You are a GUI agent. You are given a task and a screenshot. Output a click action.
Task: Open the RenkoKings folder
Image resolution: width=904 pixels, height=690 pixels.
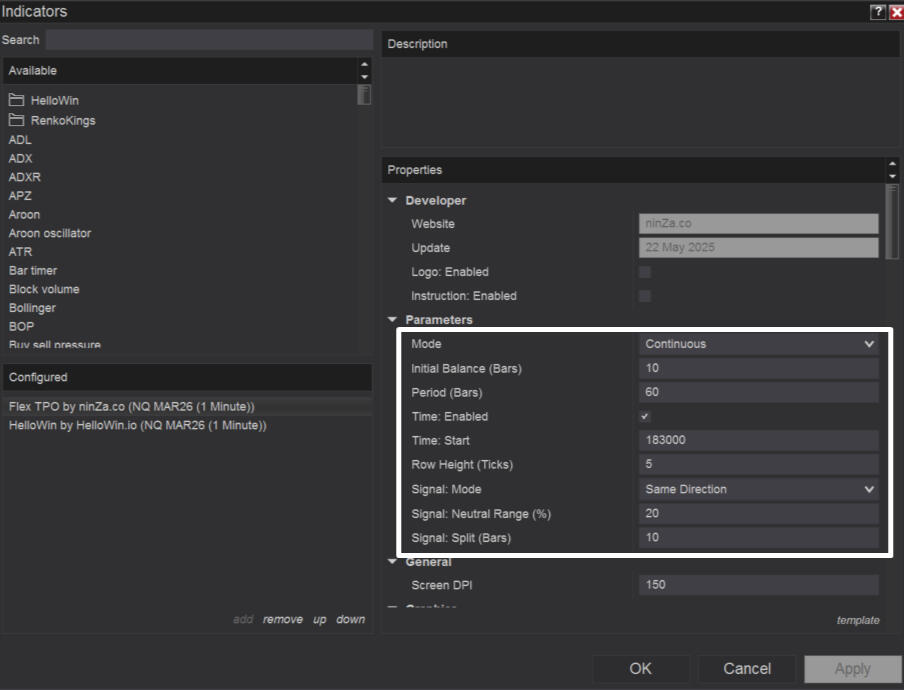tap(62, 120)
